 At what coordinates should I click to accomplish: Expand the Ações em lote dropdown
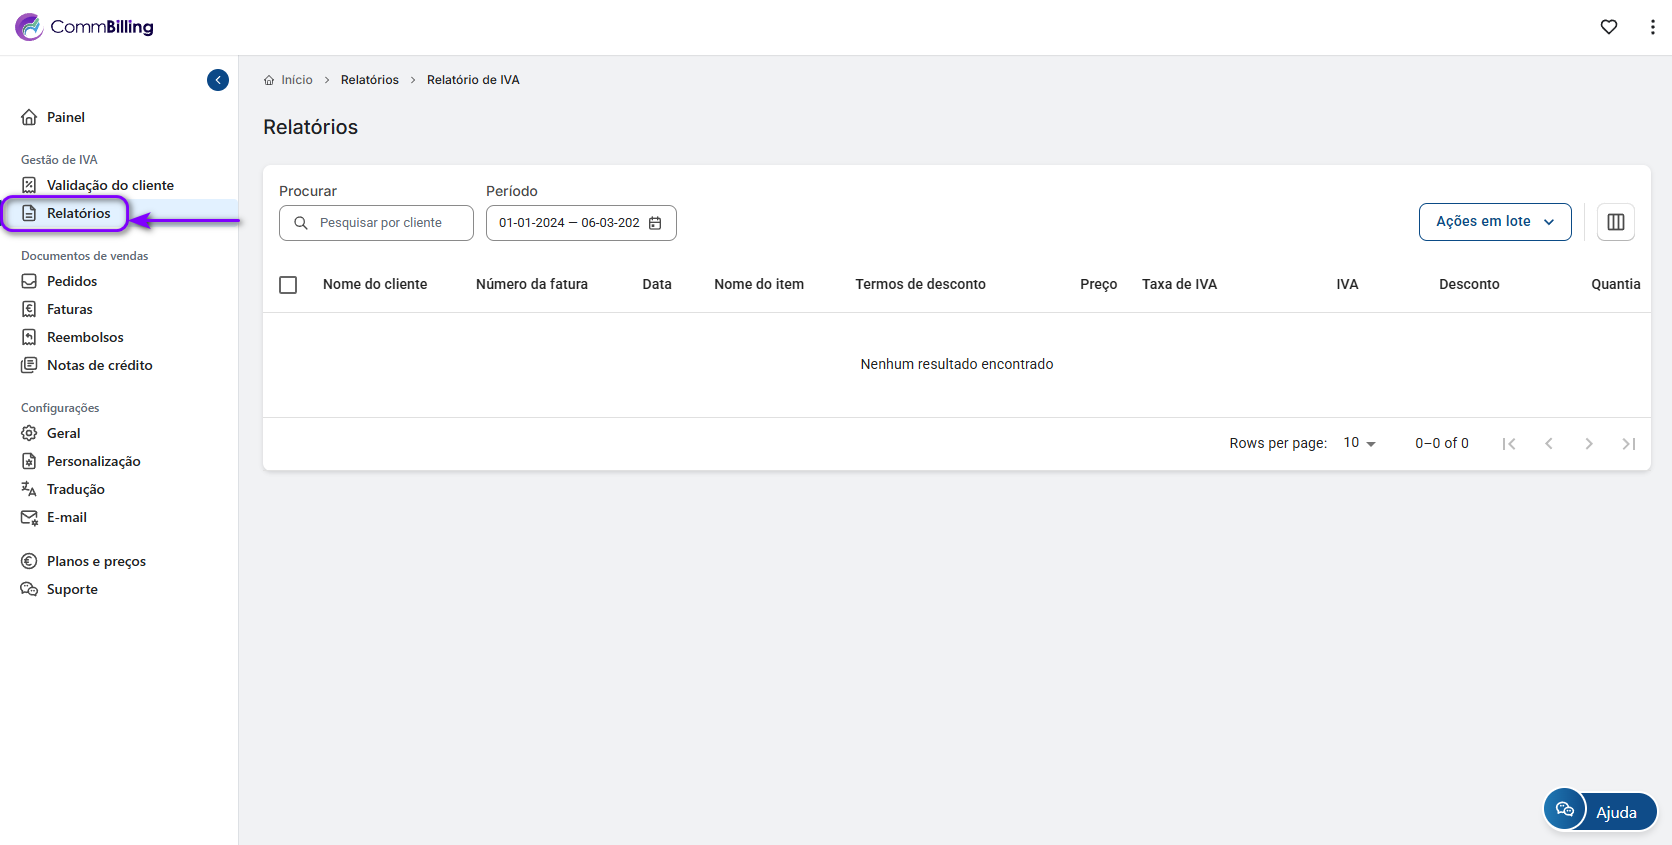[1494, 222]
